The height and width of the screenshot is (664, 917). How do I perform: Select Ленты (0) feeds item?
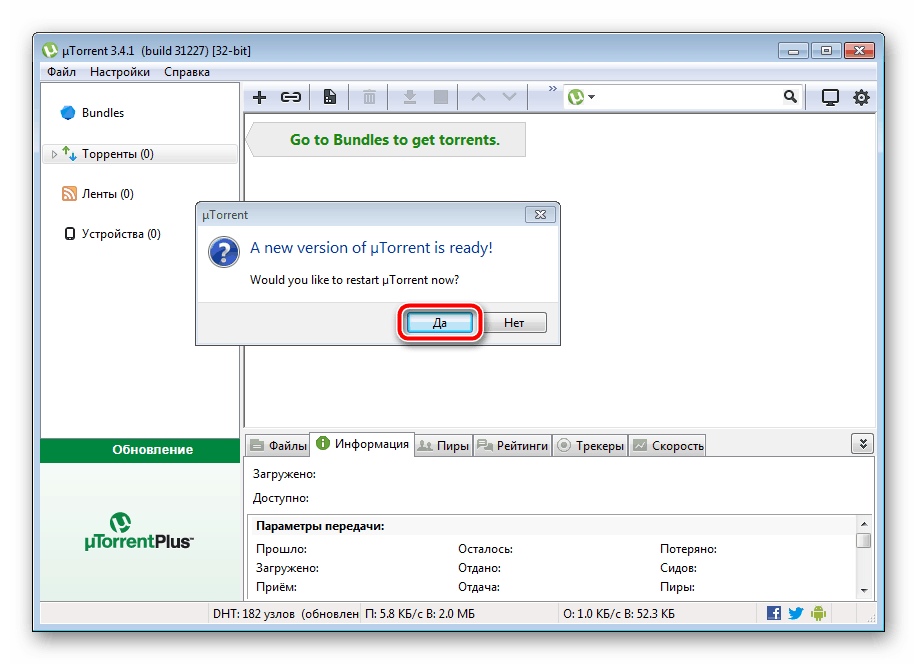pyautogui.click(x=98, y=194)
